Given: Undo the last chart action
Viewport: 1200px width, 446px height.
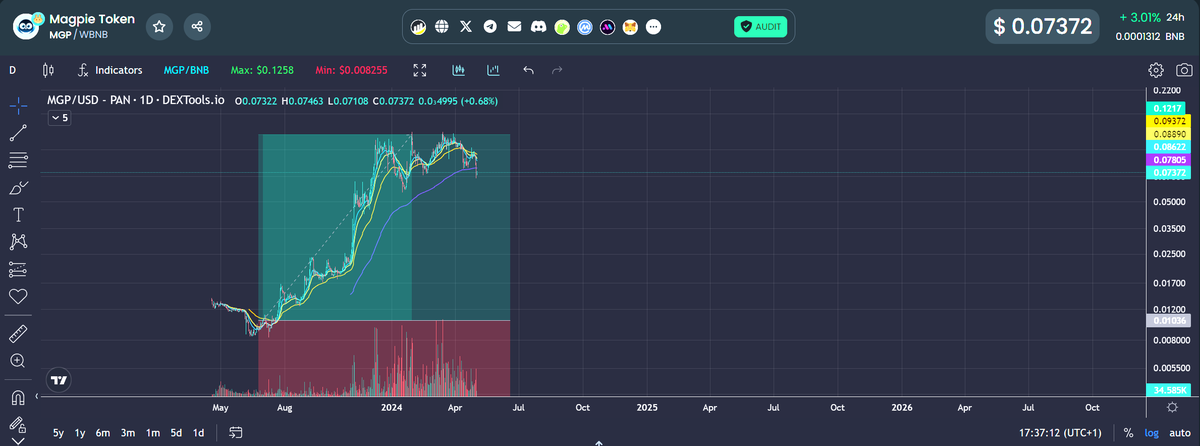Looking at the screenshot, I should (528, 70).
